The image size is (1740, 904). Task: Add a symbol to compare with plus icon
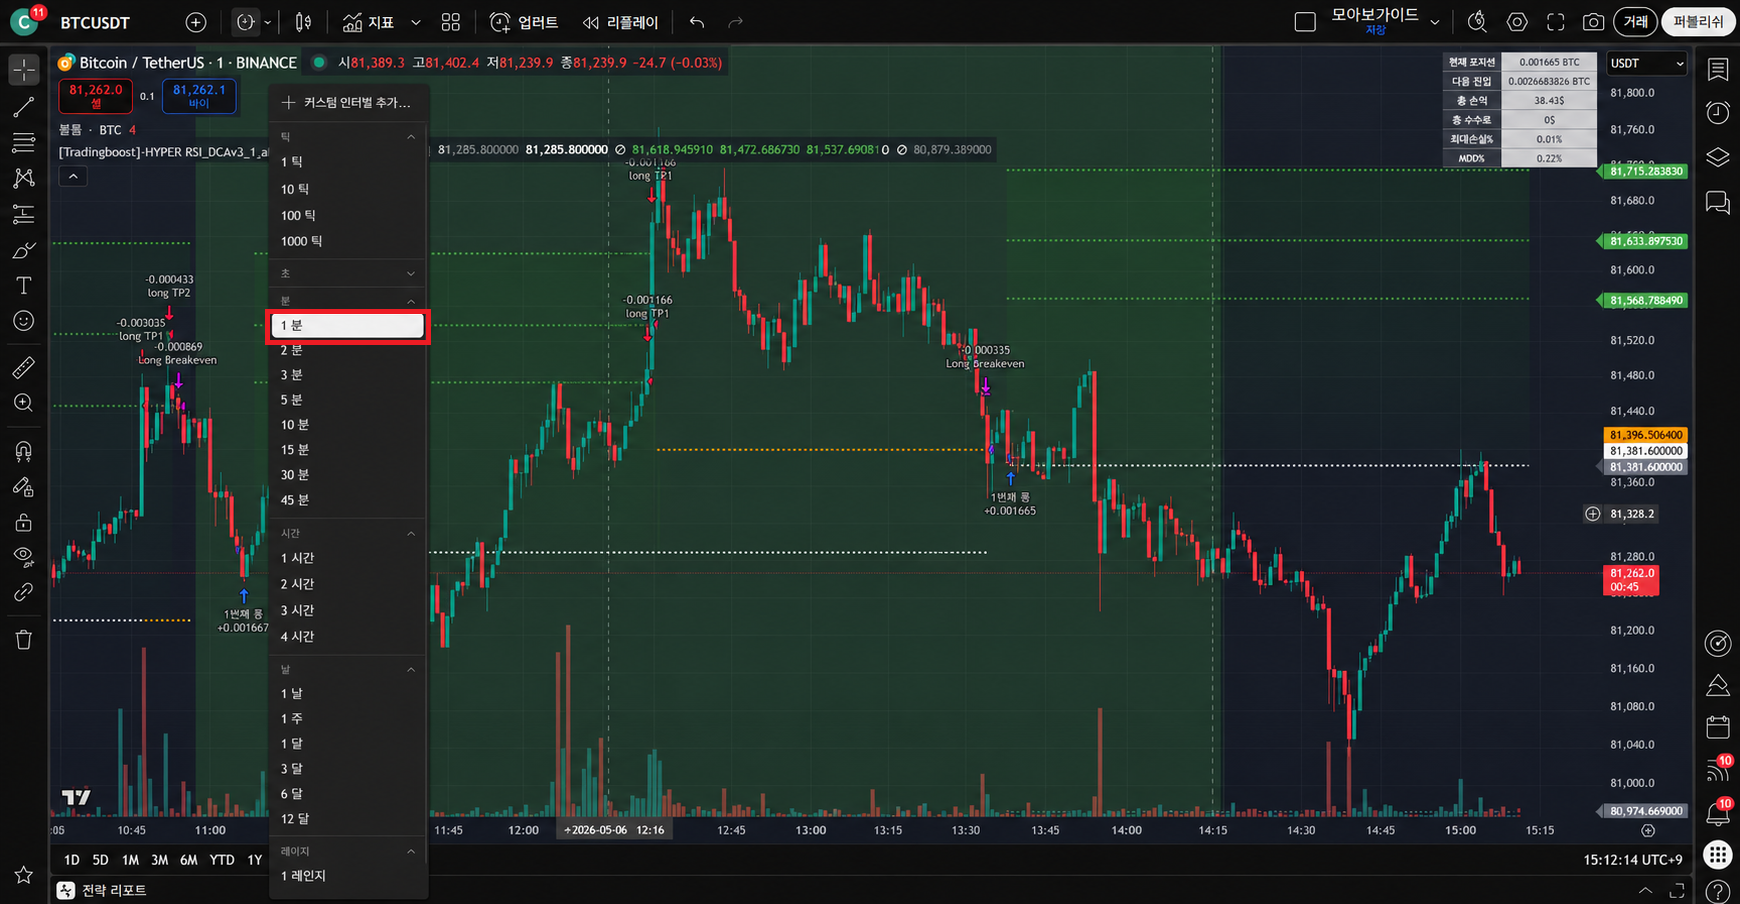coord(196,22)
